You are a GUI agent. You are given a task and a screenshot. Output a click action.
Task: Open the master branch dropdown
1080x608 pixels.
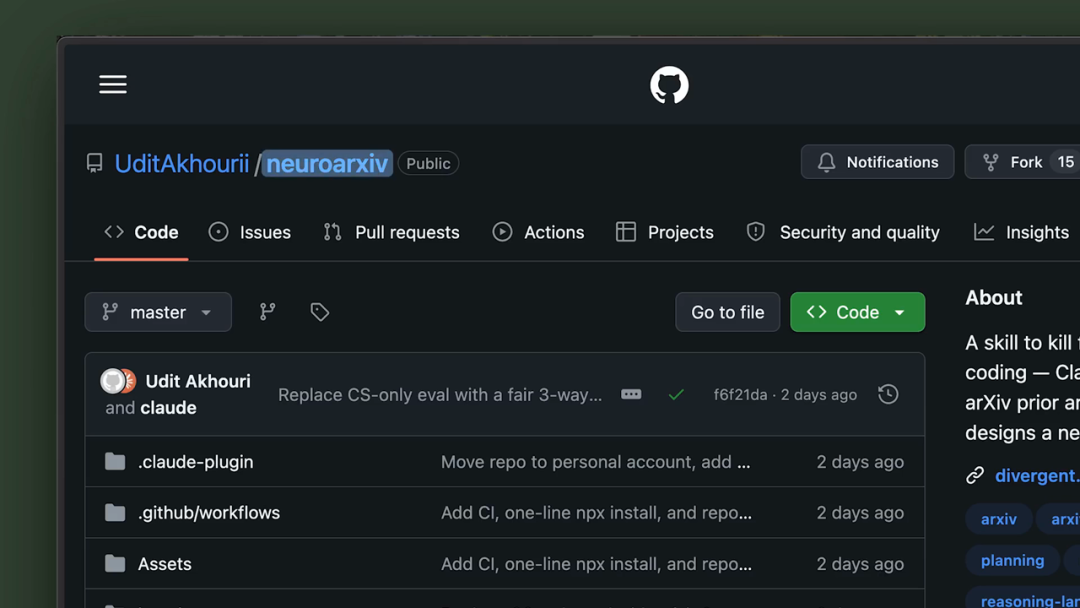click(158, 312)
